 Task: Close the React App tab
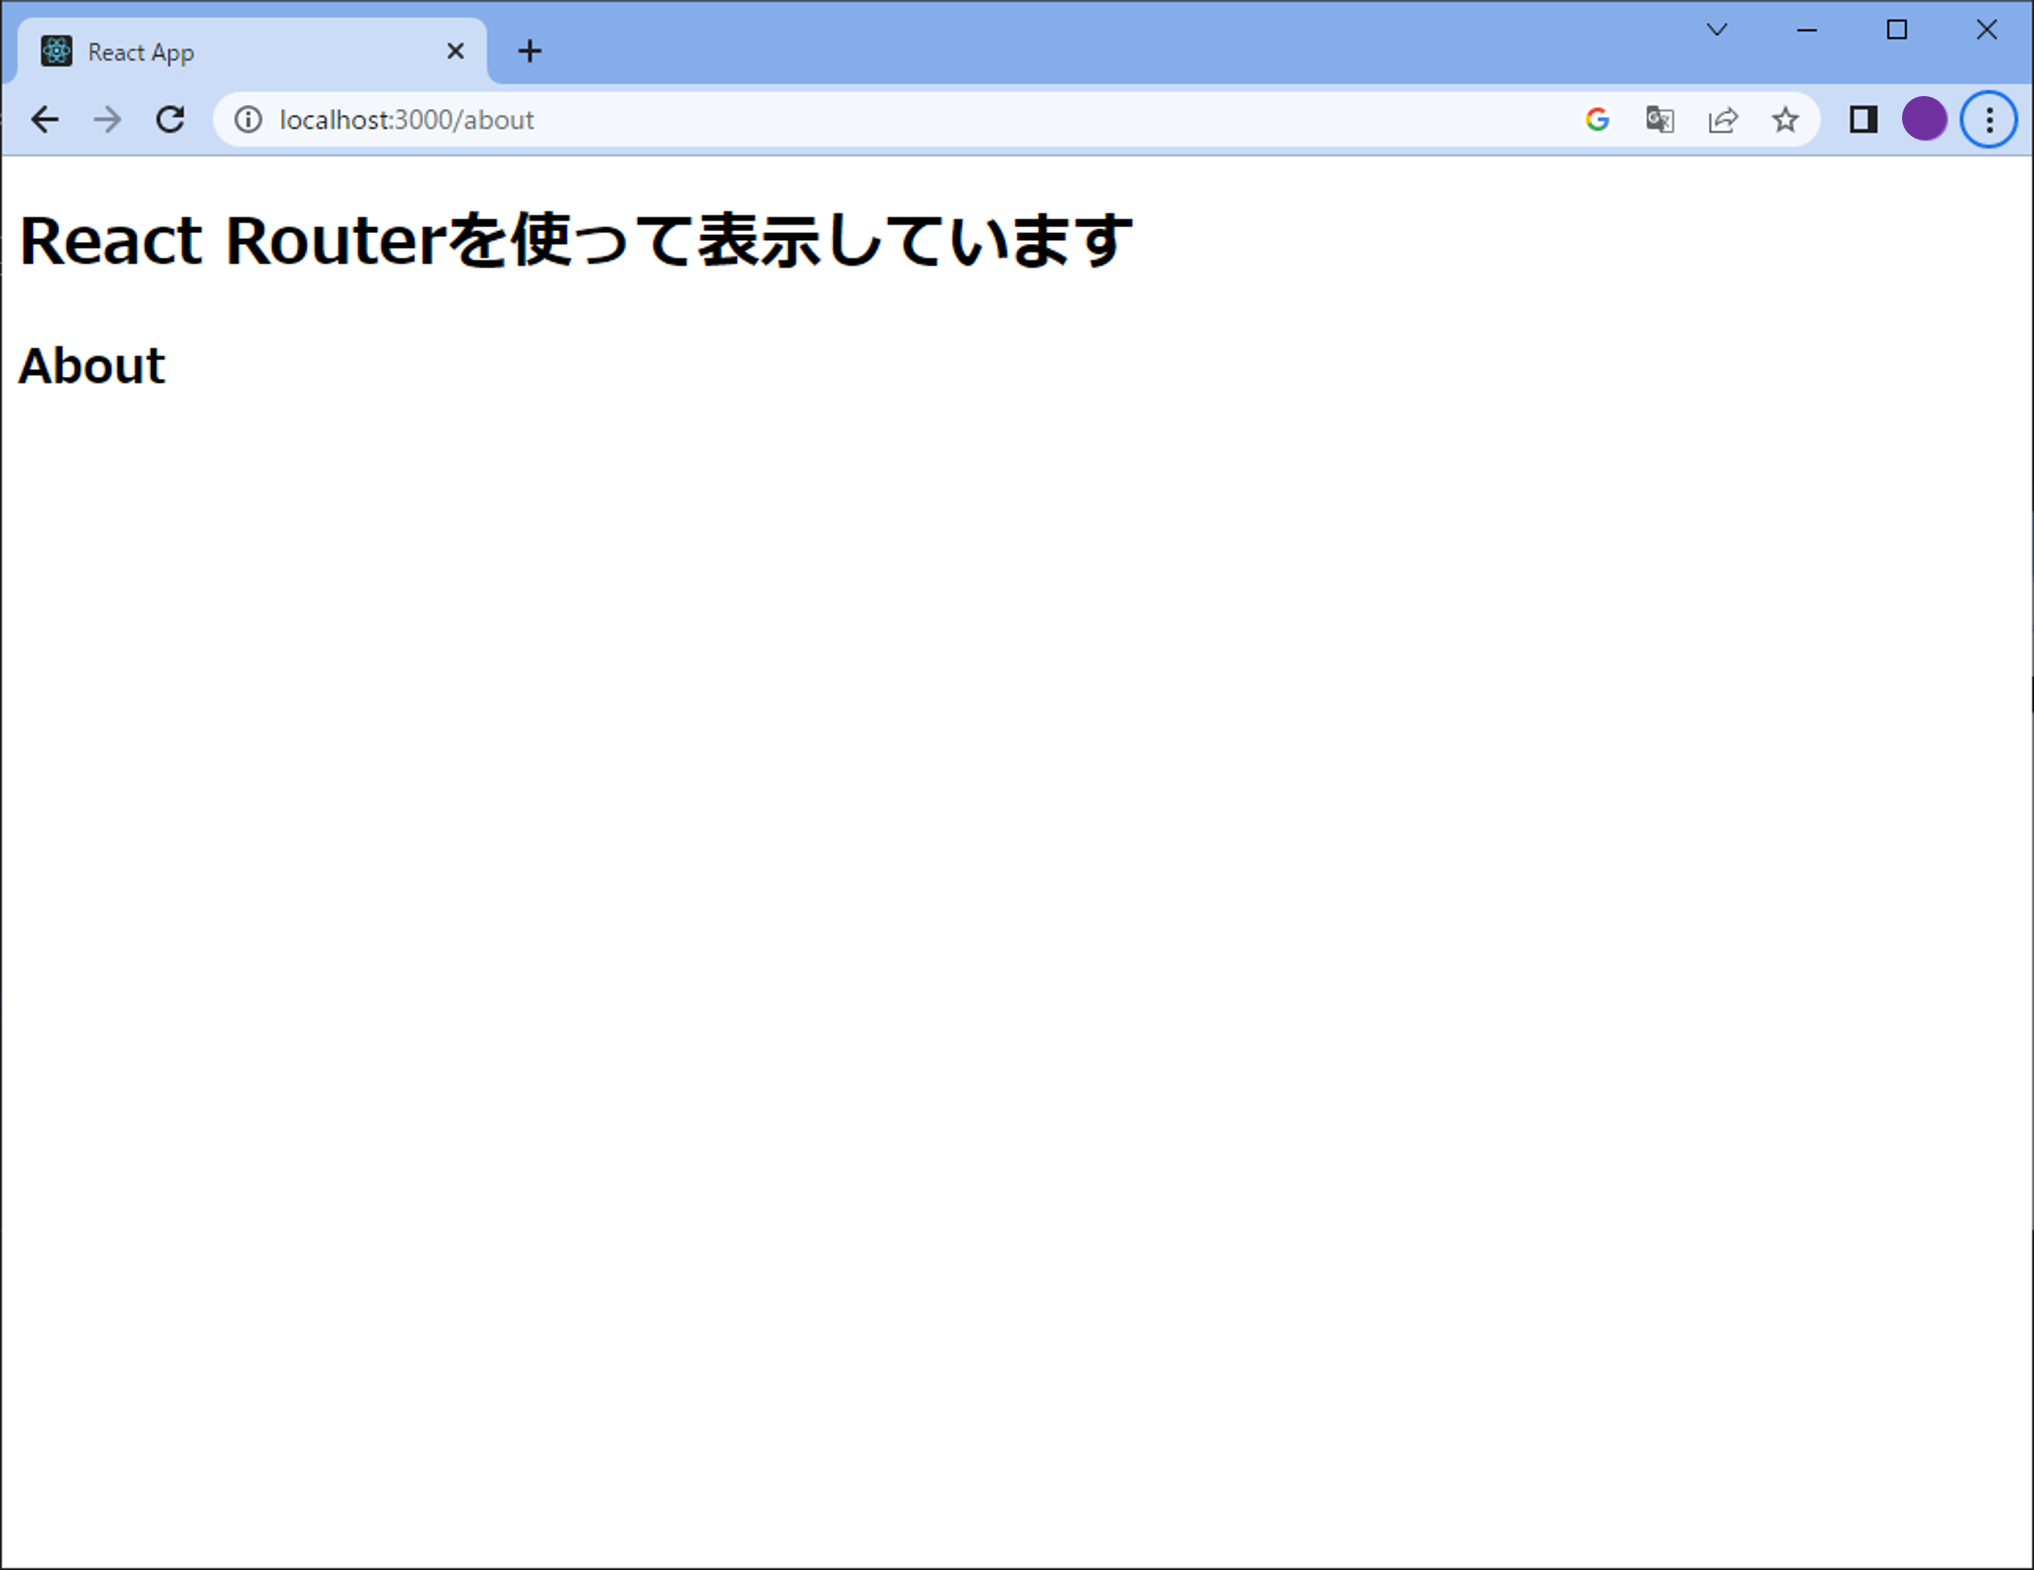(455, 51)
